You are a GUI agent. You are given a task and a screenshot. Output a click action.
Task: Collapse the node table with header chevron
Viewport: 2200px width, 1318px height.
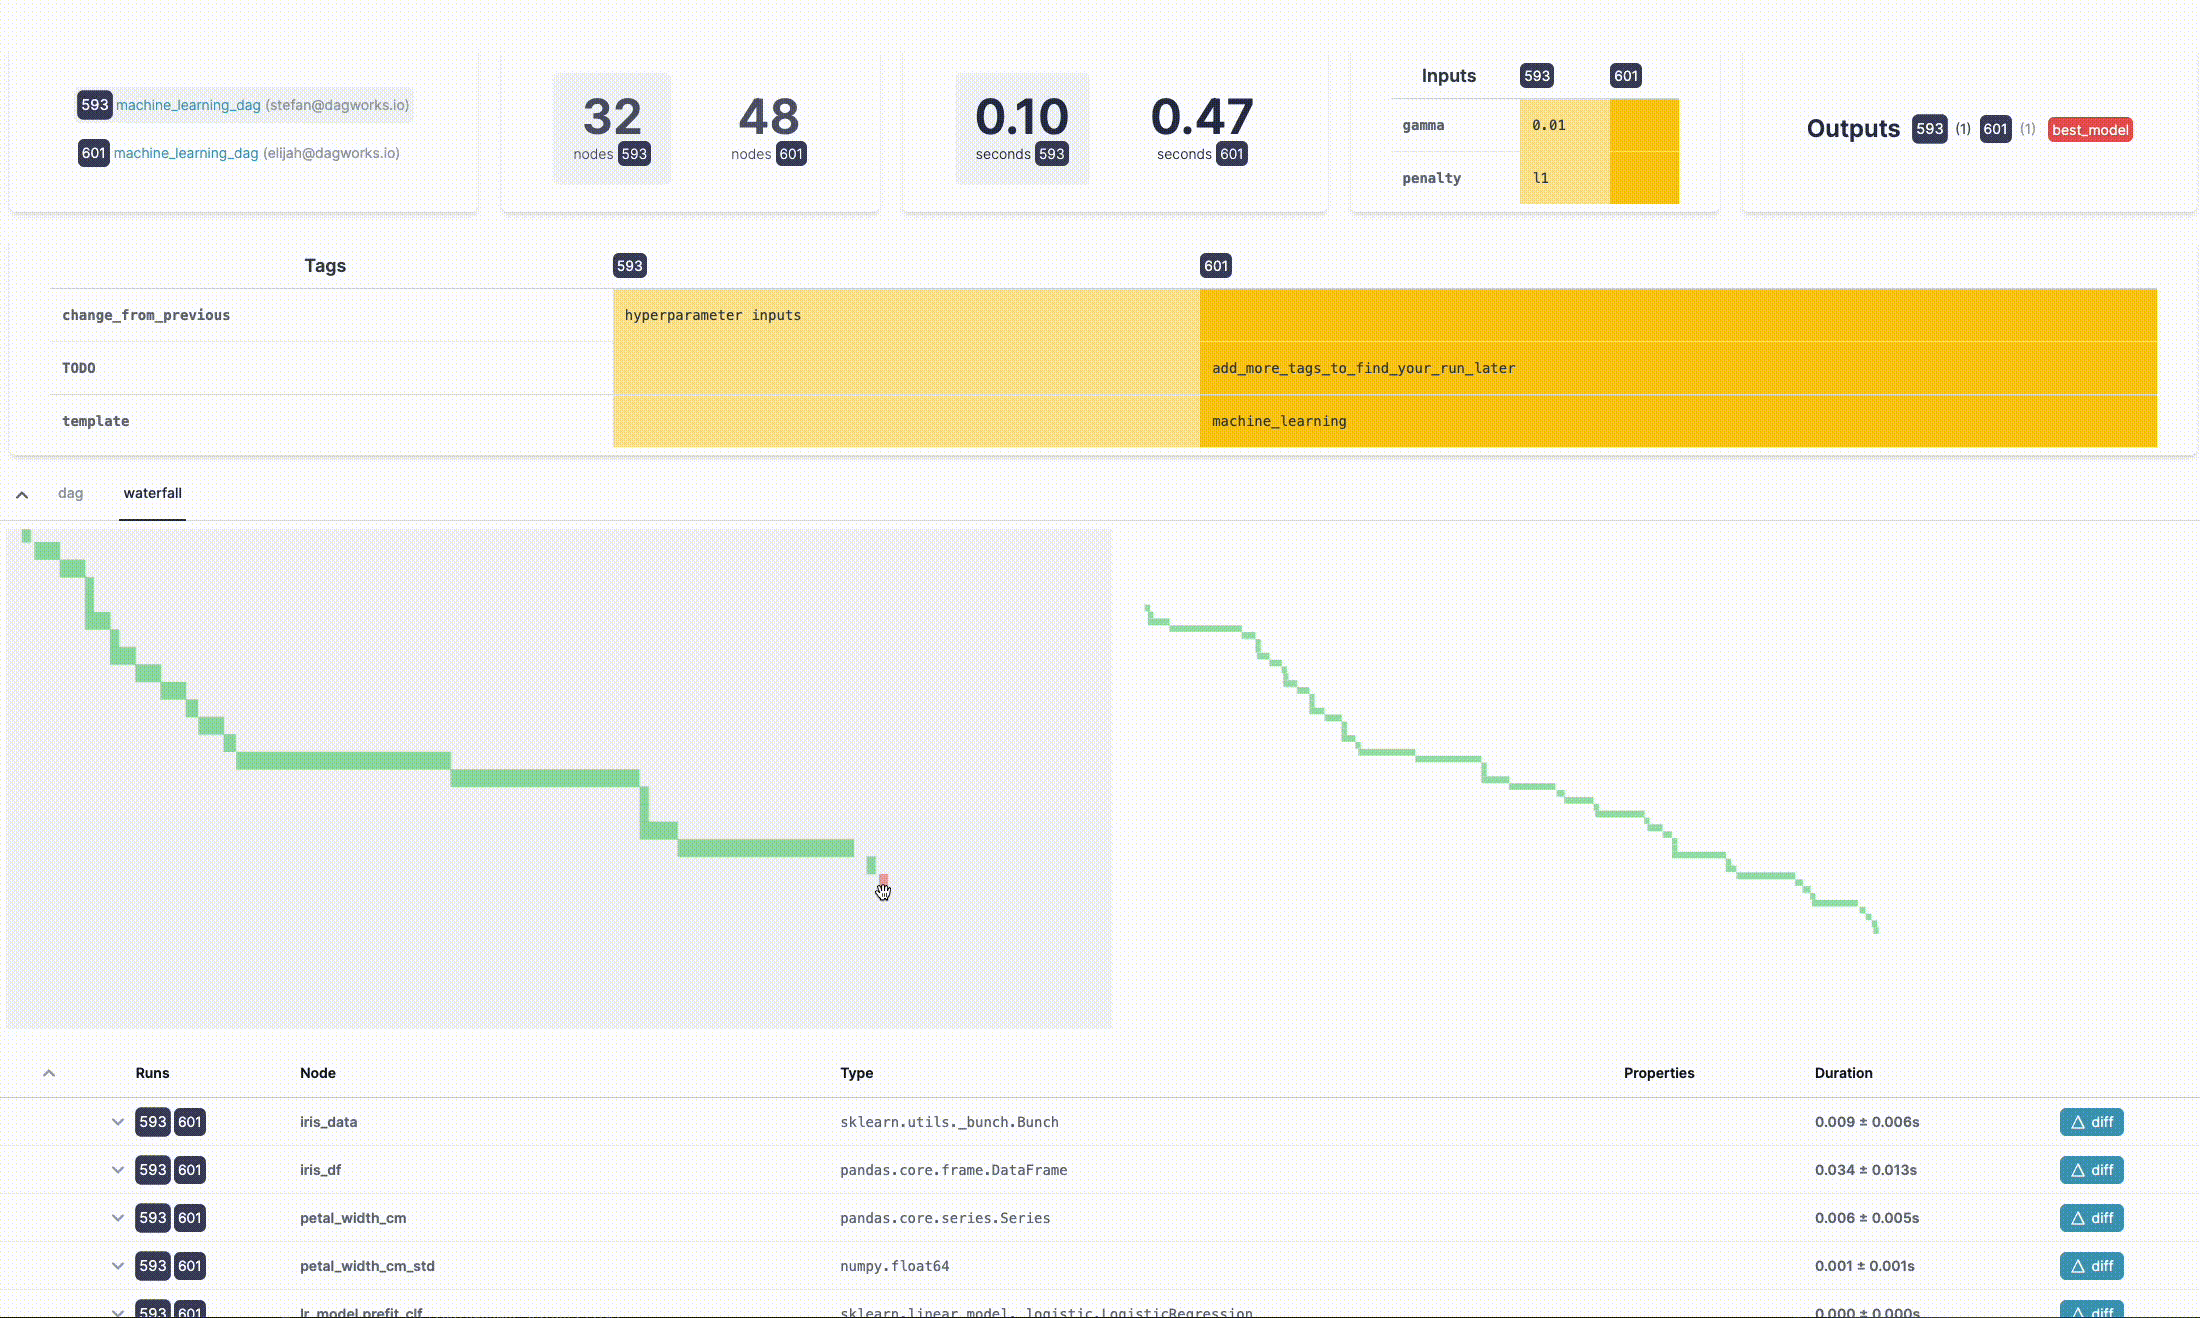(49, 1073)
